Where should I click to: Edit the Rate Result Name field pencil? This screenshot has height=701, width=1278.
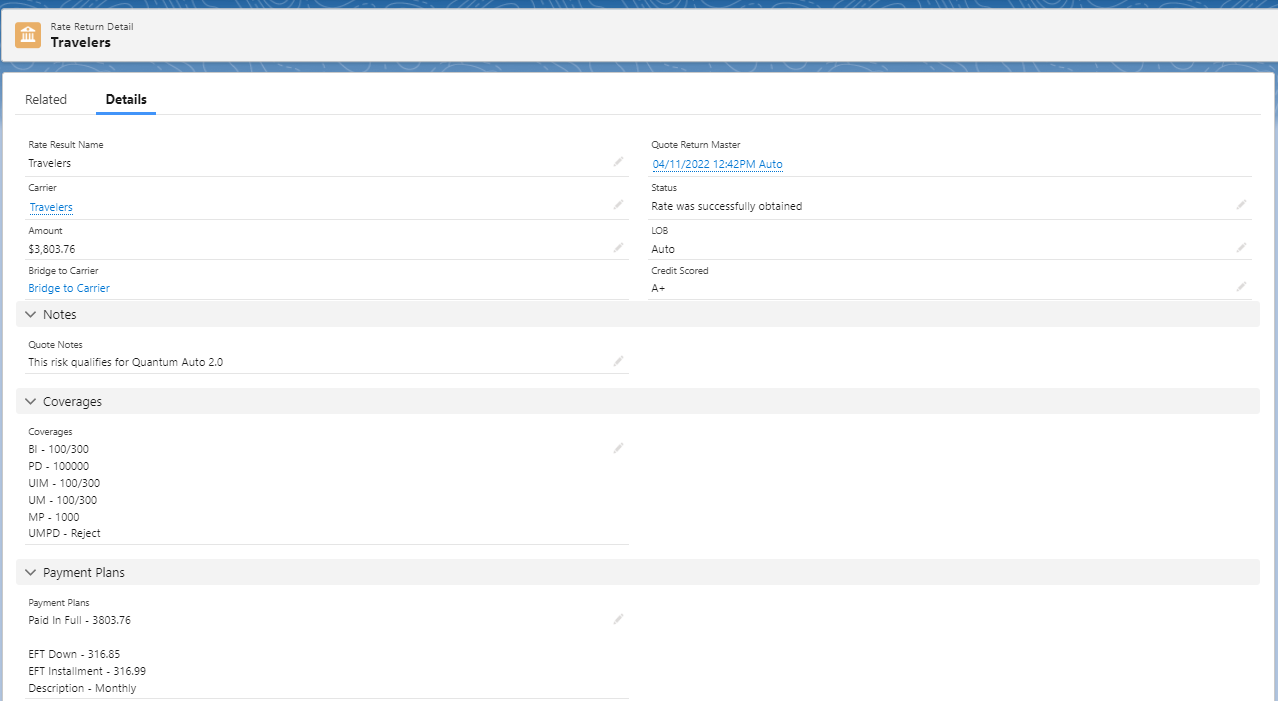[x=618, y=161]
